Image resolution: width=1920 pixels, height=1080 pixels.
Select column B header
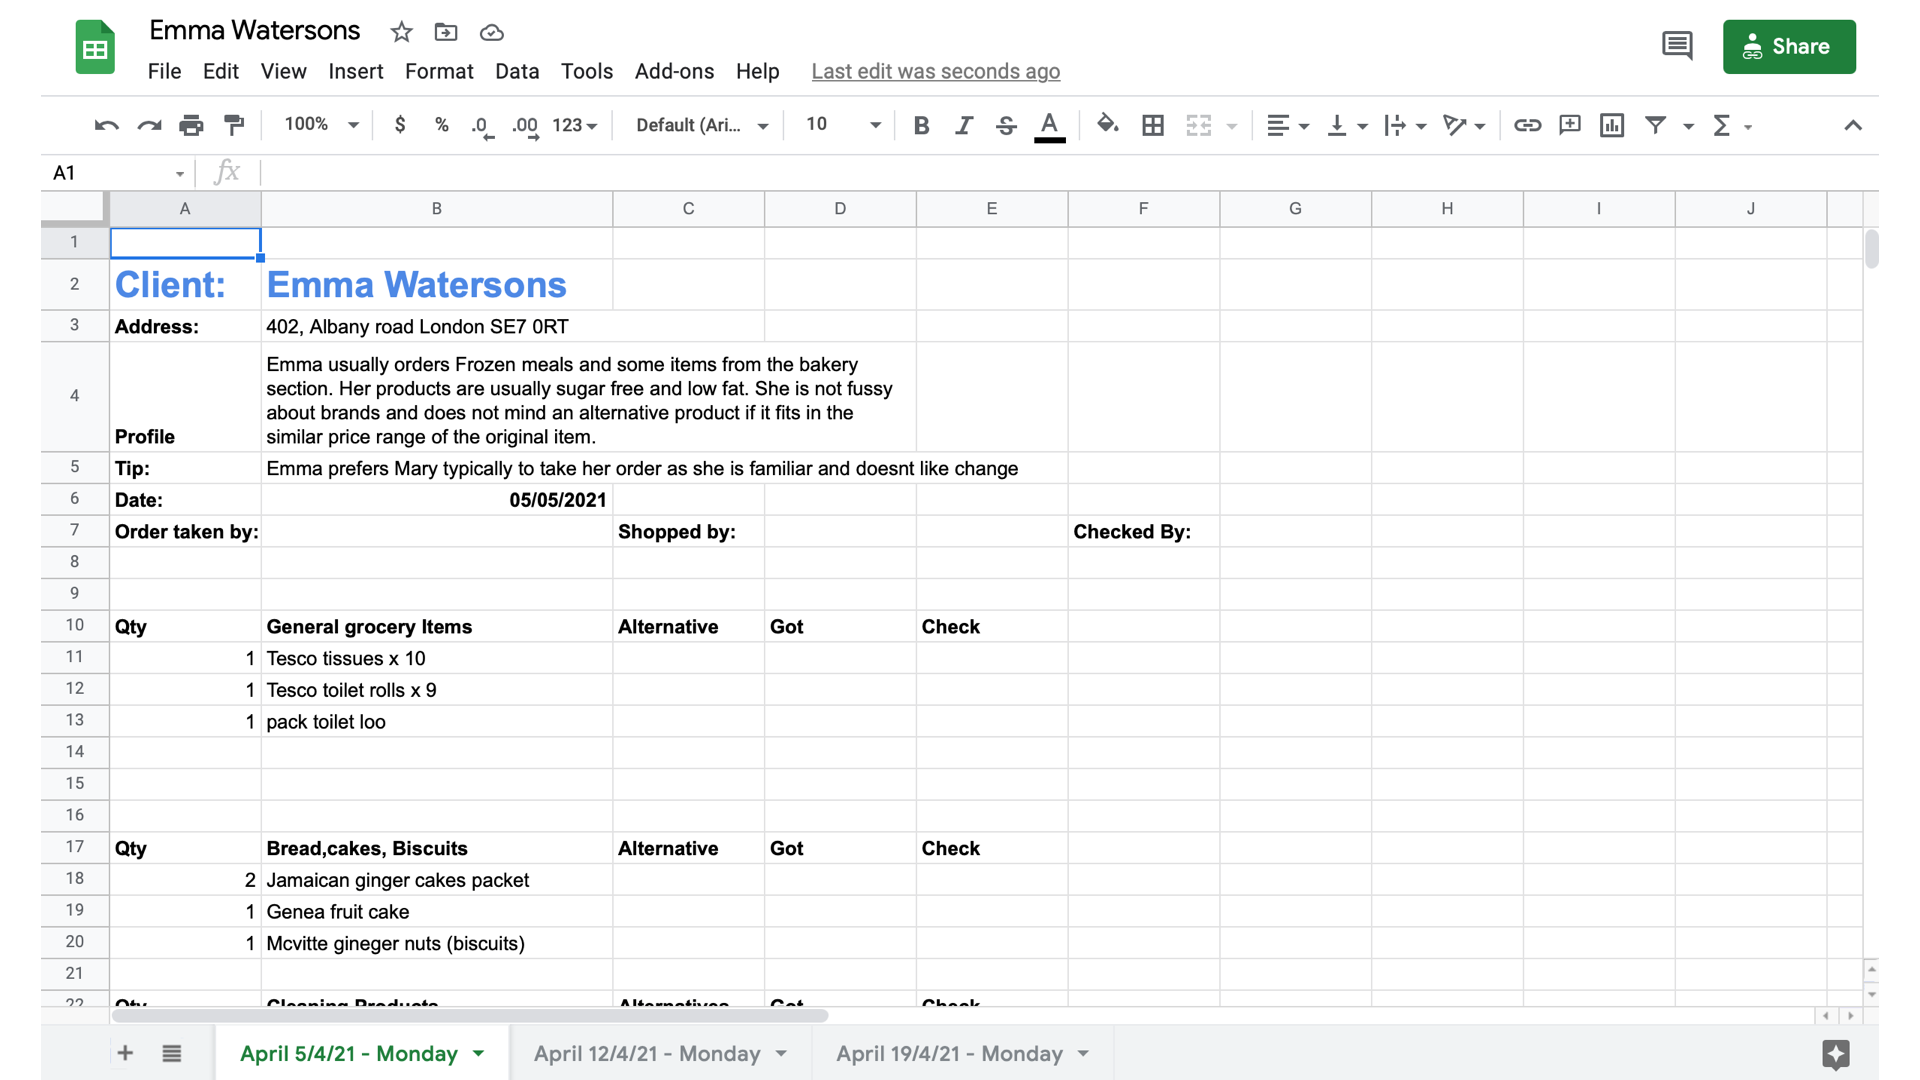(x=437, y=208)
